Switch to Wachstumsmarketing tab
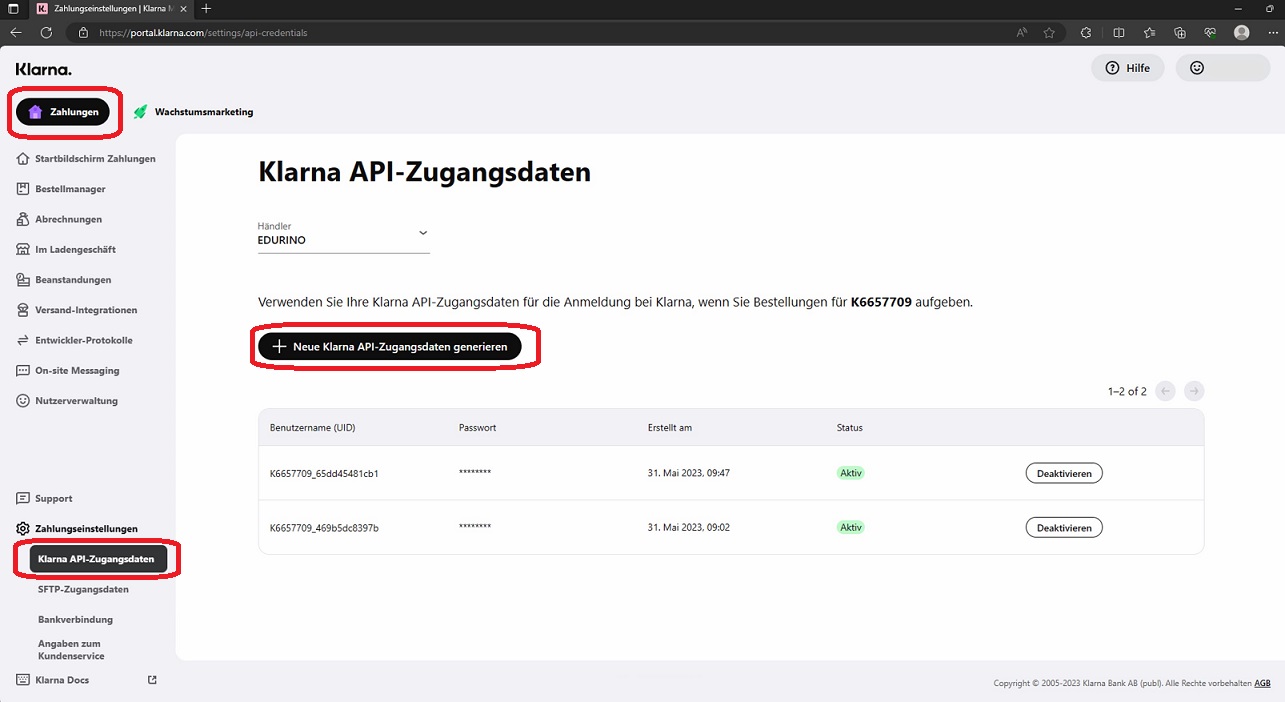The width and height of the screenshot is (1285, 702). pyautogui.click(x=194, y=112)
